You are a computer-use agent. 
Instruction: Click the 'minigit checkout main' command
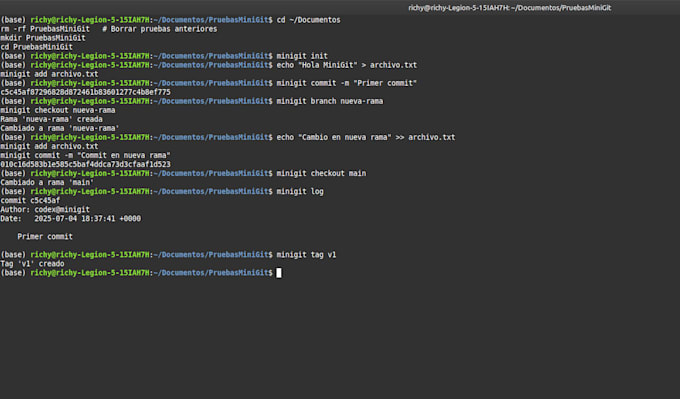tap(321, 173)
